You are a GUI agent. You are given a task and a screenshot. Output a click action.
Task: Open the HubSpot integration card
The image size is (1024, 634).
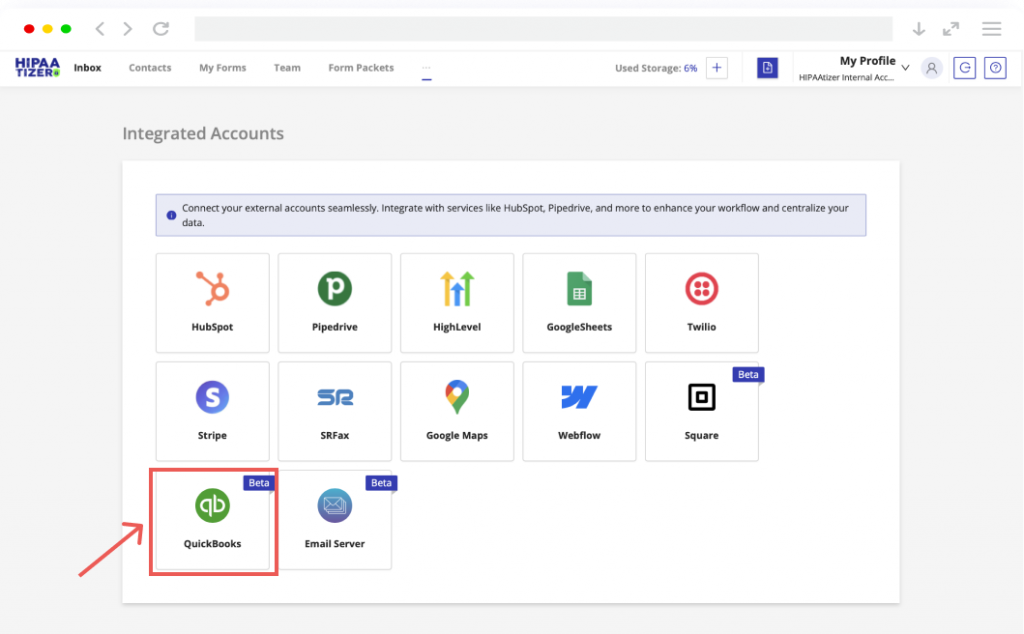click(x=212, y=303)
